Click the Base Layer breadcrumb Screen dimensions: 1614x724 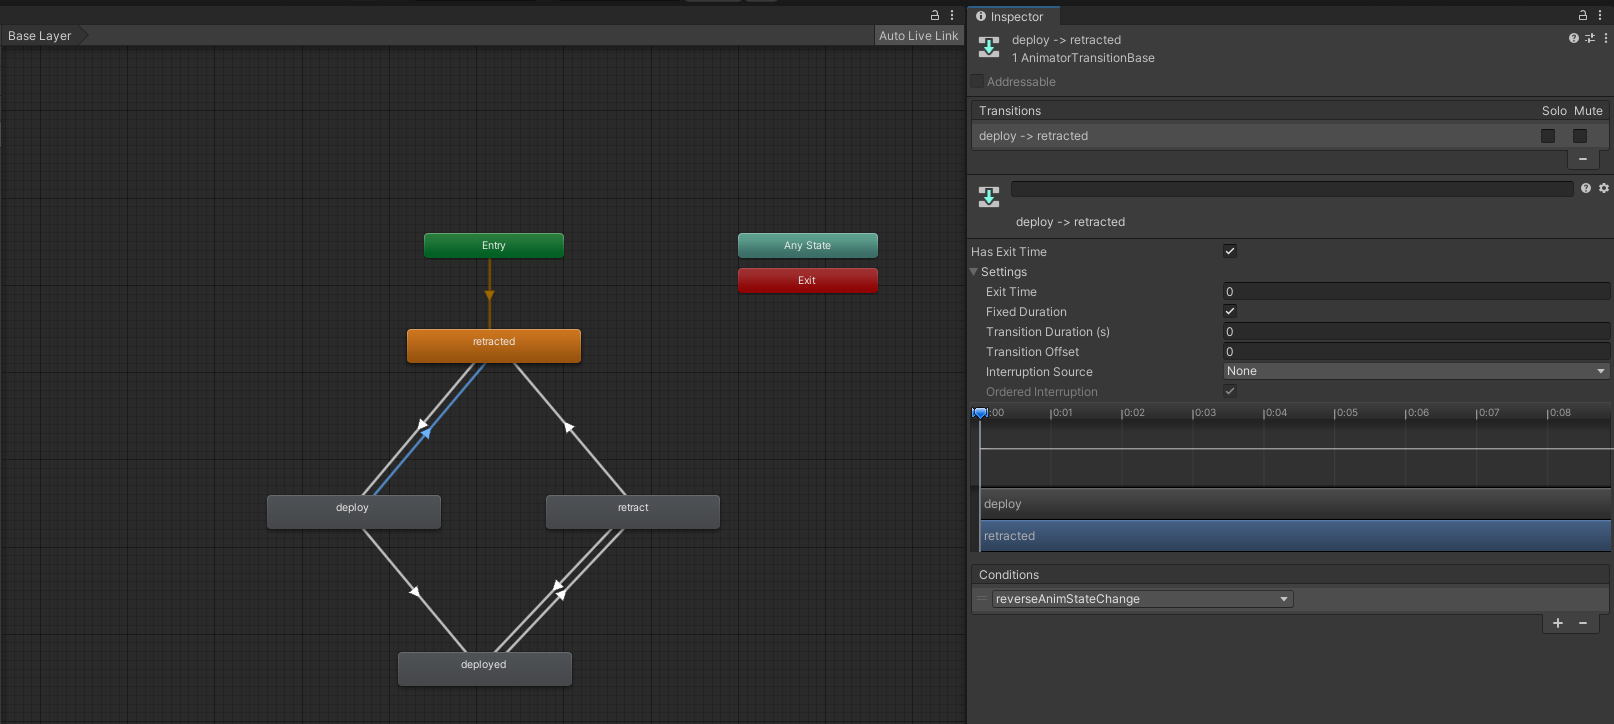[40, 36]
